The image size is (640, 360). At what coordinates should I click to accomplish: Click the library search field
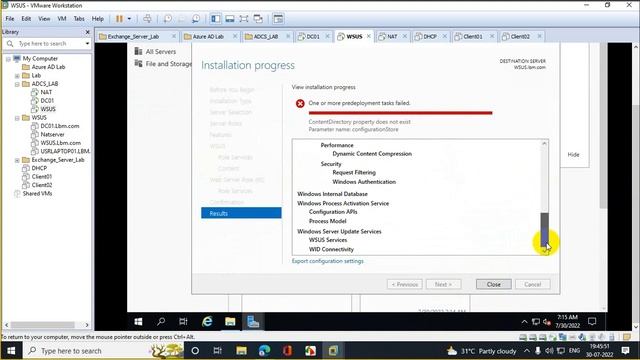47,43
